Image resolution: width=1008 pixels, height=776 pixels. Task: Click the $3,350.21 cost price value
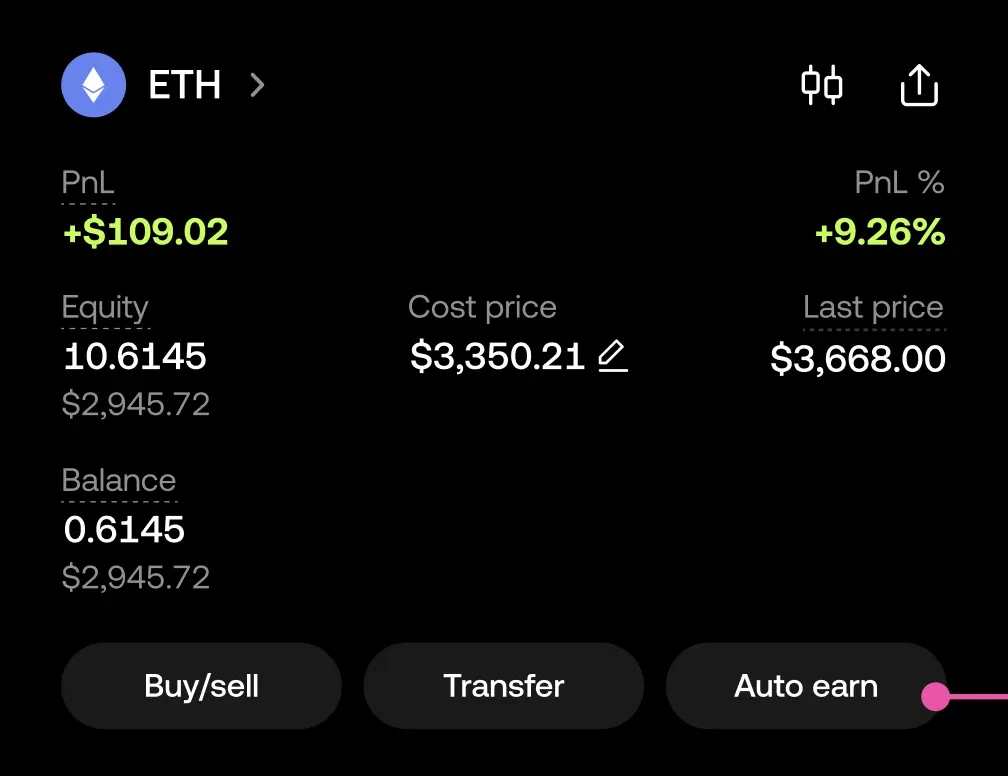[x=497, y=357]
